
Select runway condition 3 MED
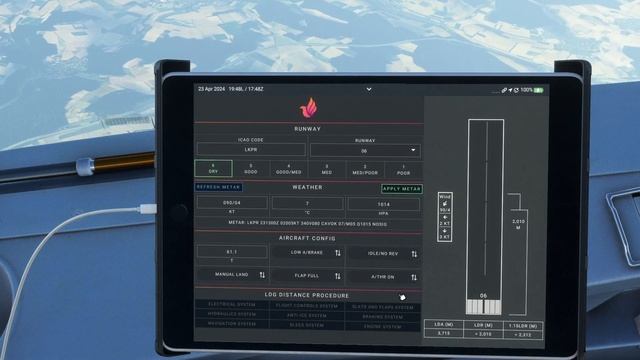coord(327,170)
